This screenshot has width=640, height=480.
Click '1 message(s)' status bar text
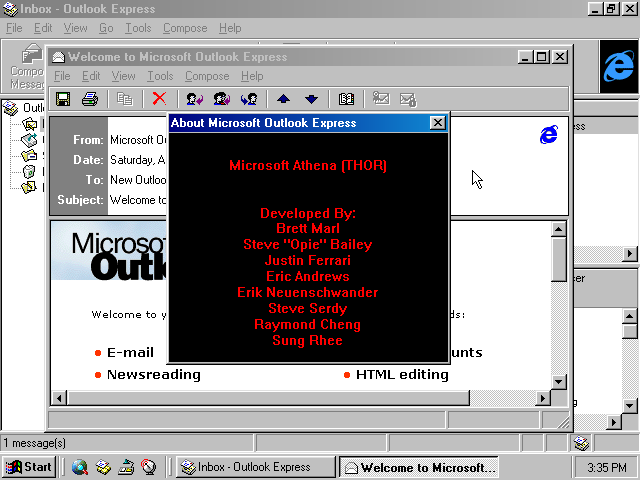(x=35, y=443)
